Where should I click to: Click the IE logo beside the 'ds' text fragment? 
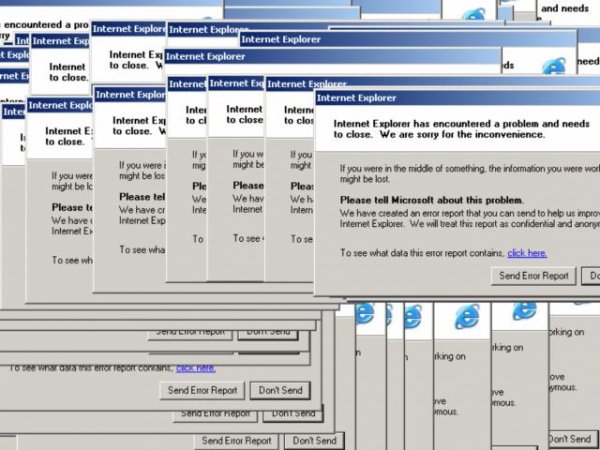pos(554,66)
